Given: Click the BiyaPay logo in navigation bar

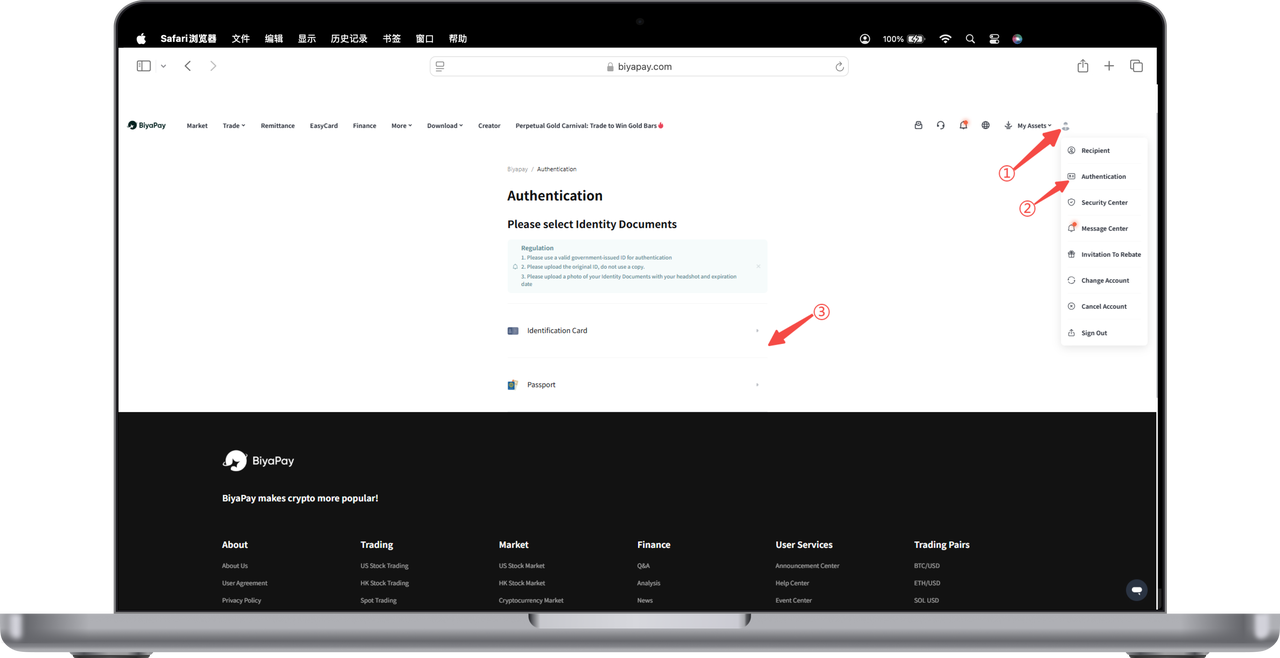Looking at the screenshot, I should click(147, 126).
